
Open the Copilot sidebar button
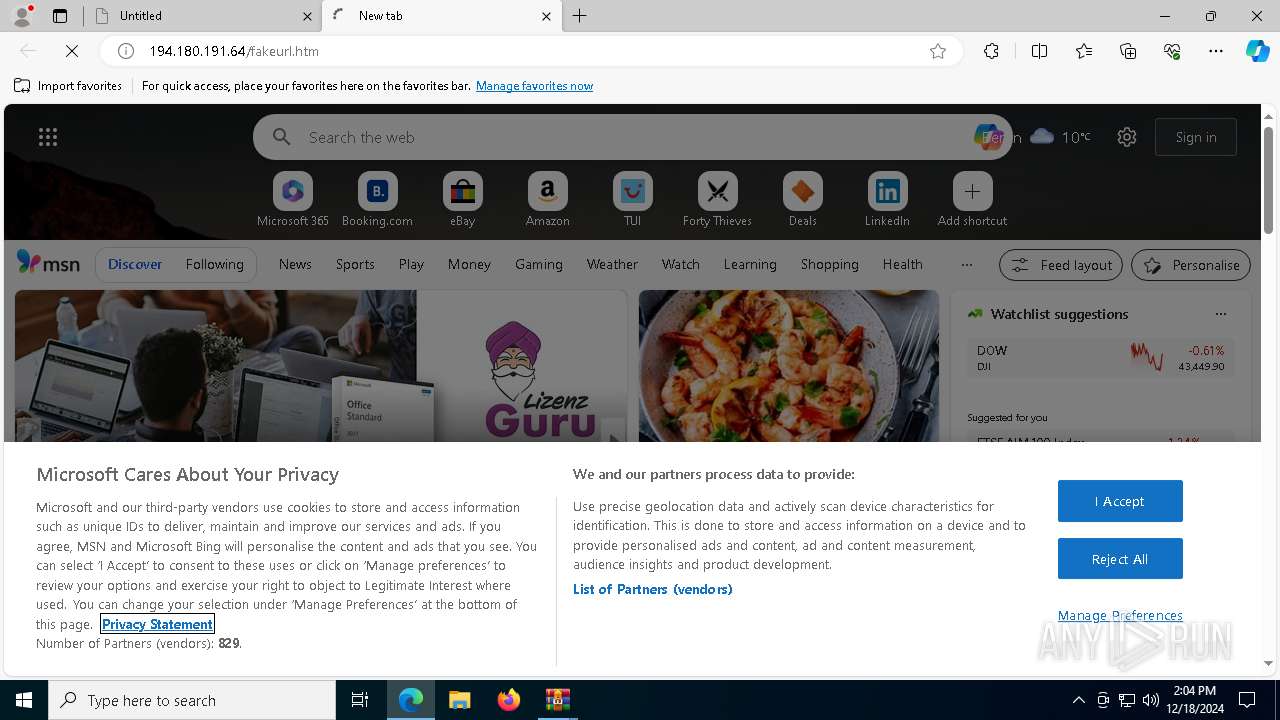[1257, 51]
